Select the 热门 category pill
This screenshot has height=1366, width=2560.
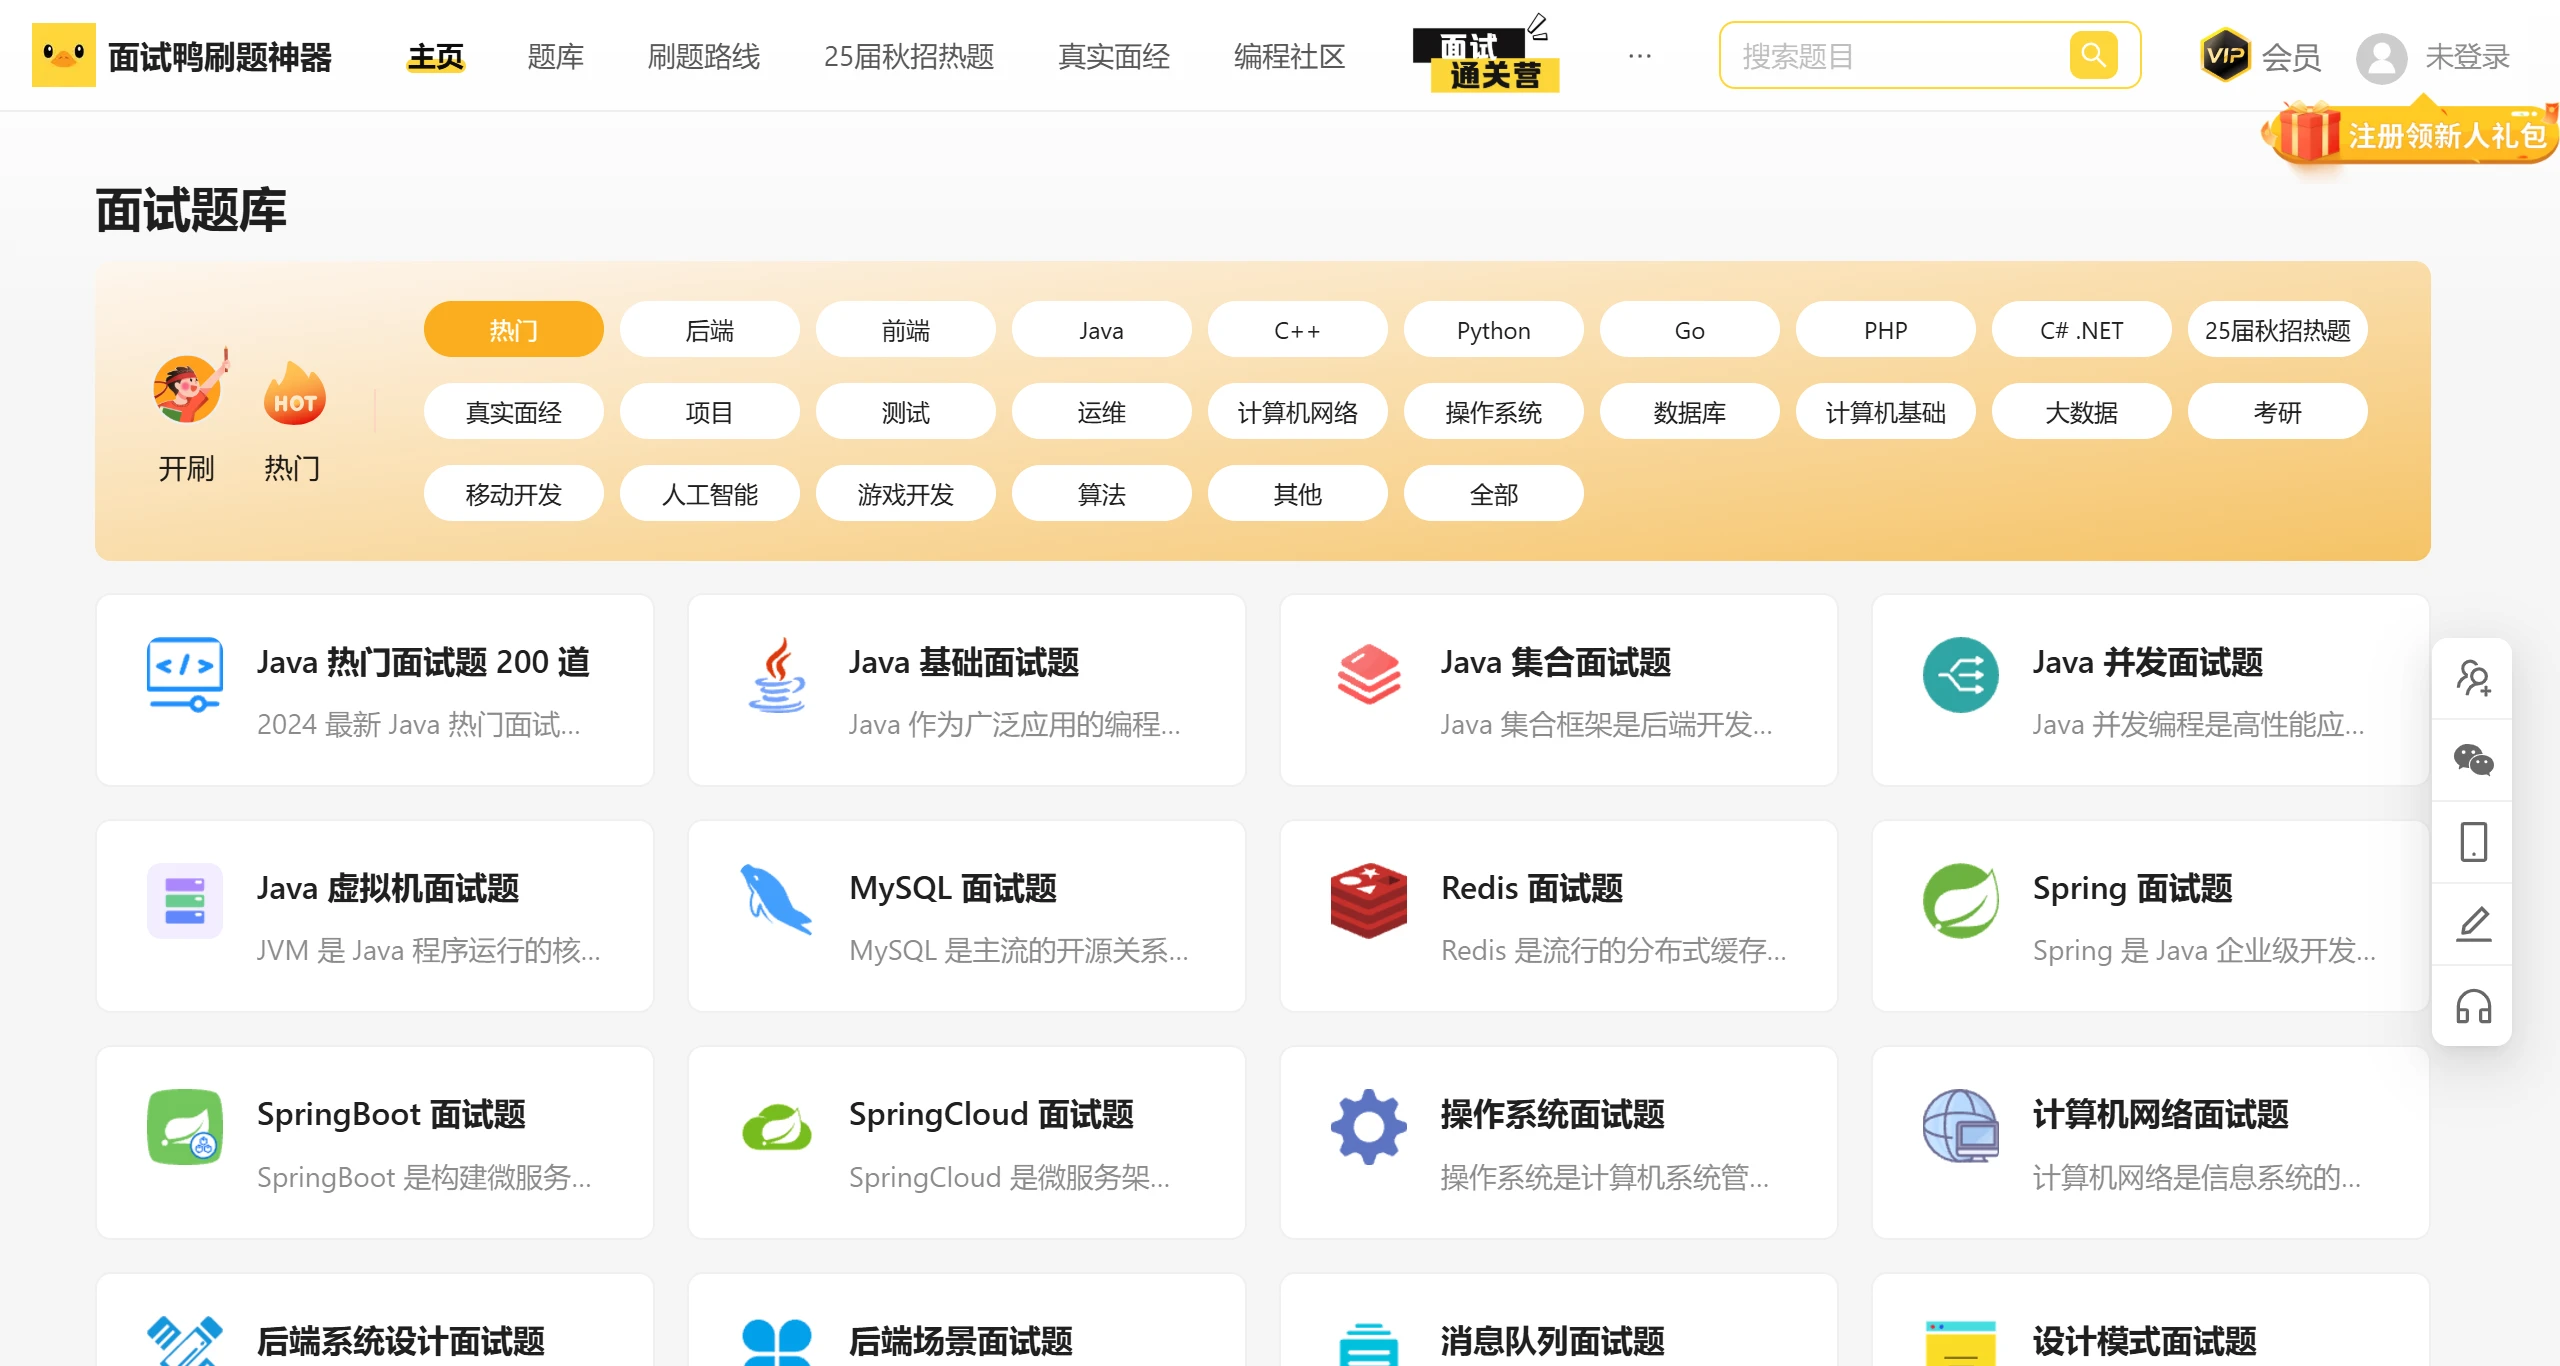click(x=514, y=330)
